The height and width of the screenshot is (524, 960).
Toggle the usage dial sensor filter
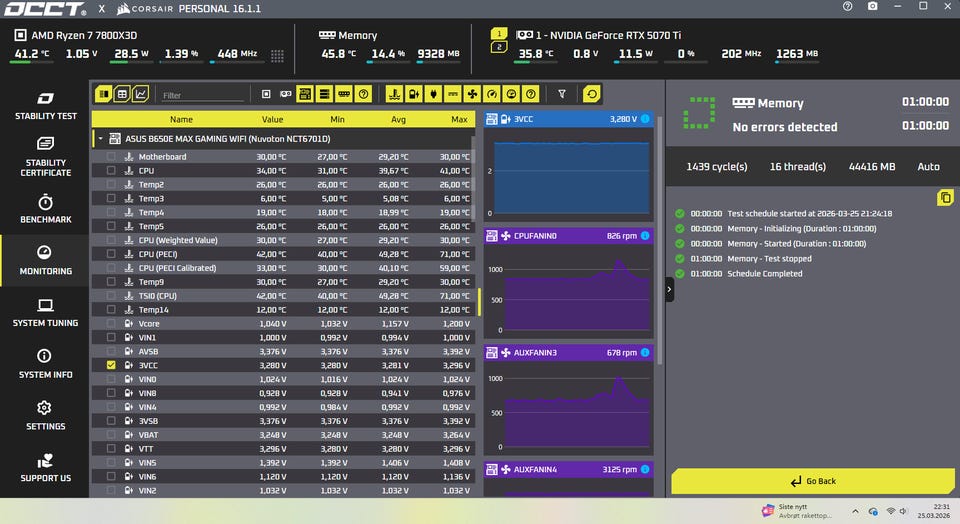[x=511, y=94]
